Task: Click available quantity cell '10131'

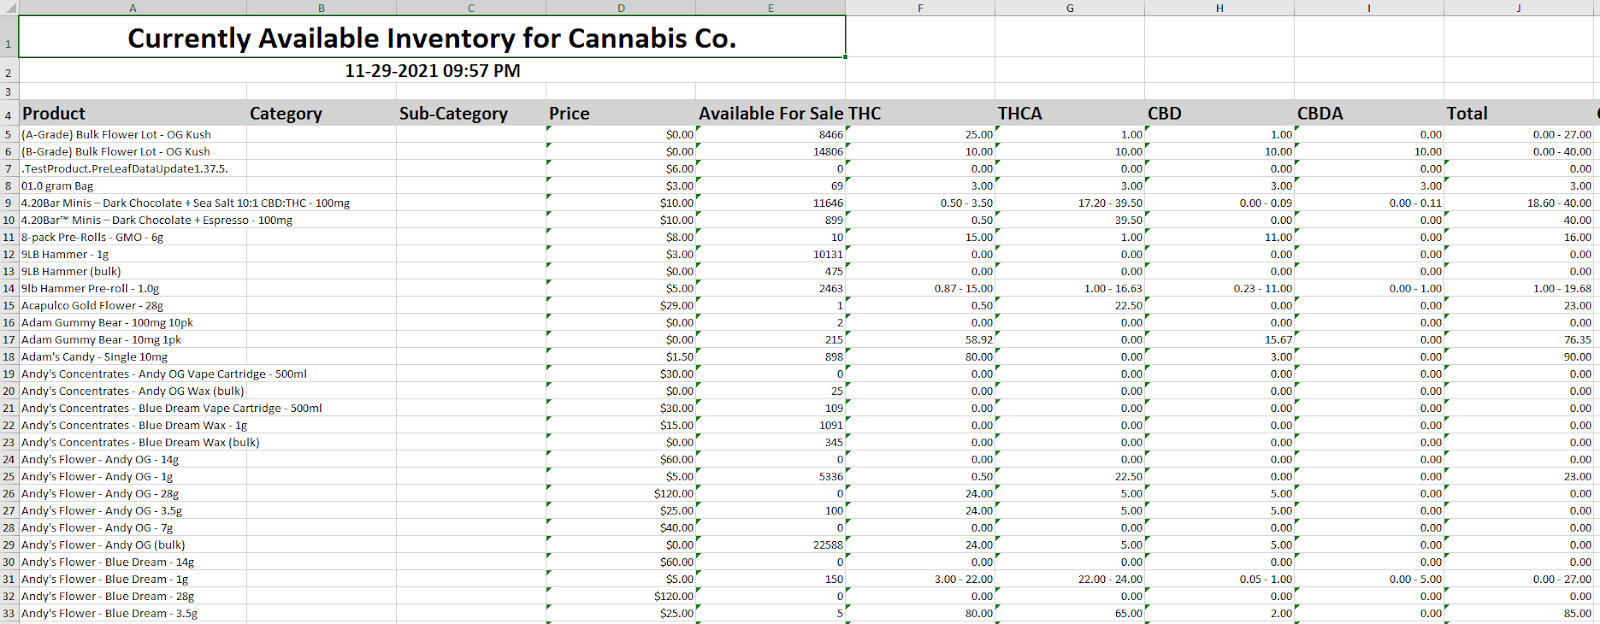Action: [x=771, y=254]
